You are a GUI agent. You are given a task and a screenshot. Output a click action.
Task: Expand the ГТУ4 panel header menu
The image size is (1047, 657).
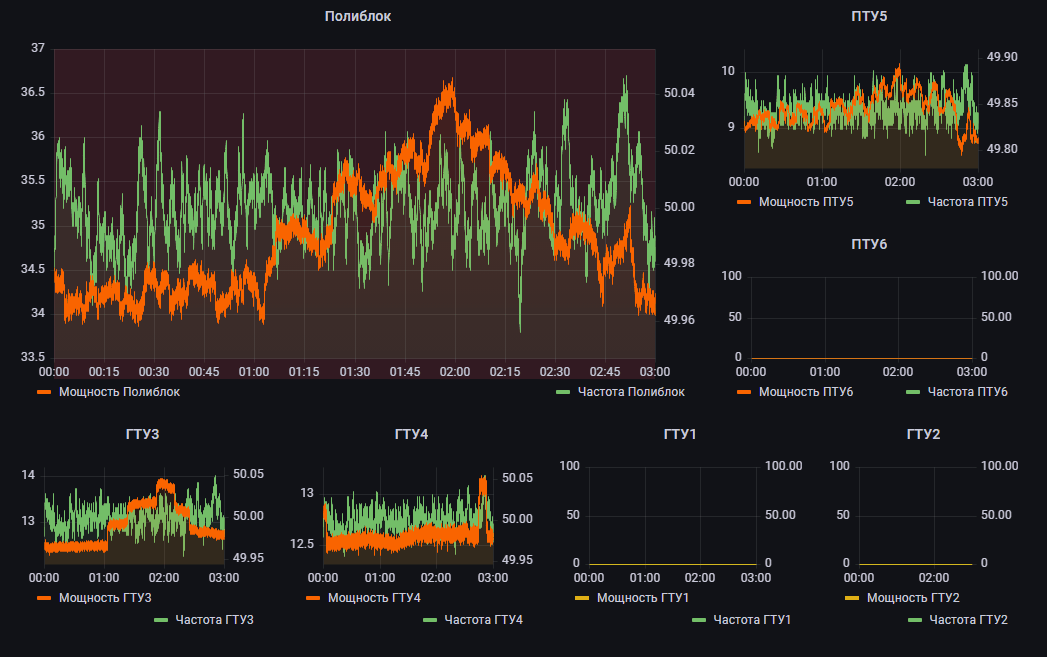[411, 434]
